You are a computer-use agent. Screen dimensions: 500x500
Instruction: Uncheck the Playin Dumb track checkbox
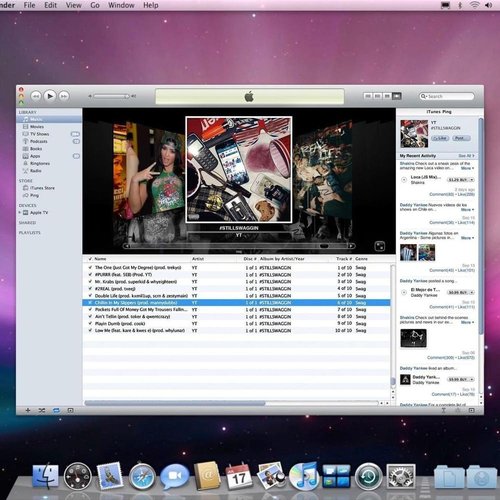(90, 324)
